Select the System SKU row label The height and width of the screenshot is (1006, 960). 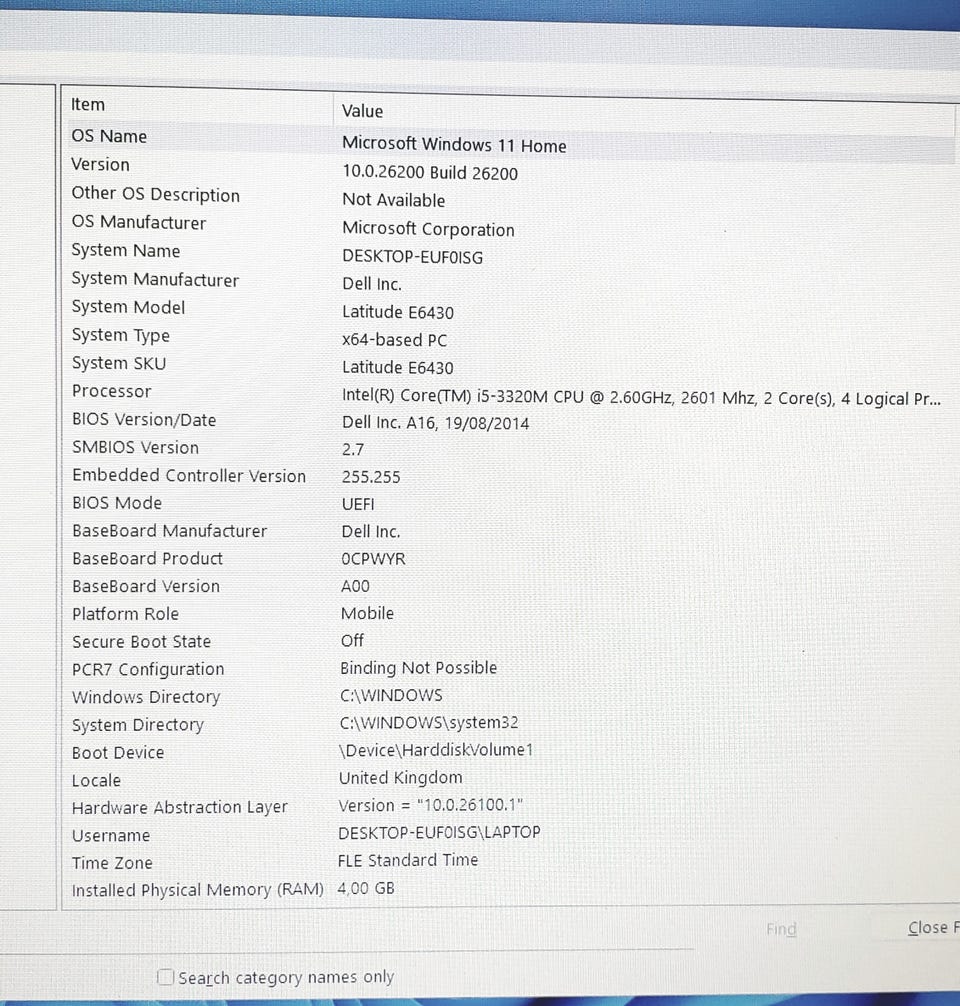pyautogui.click(x=119, y=363)
